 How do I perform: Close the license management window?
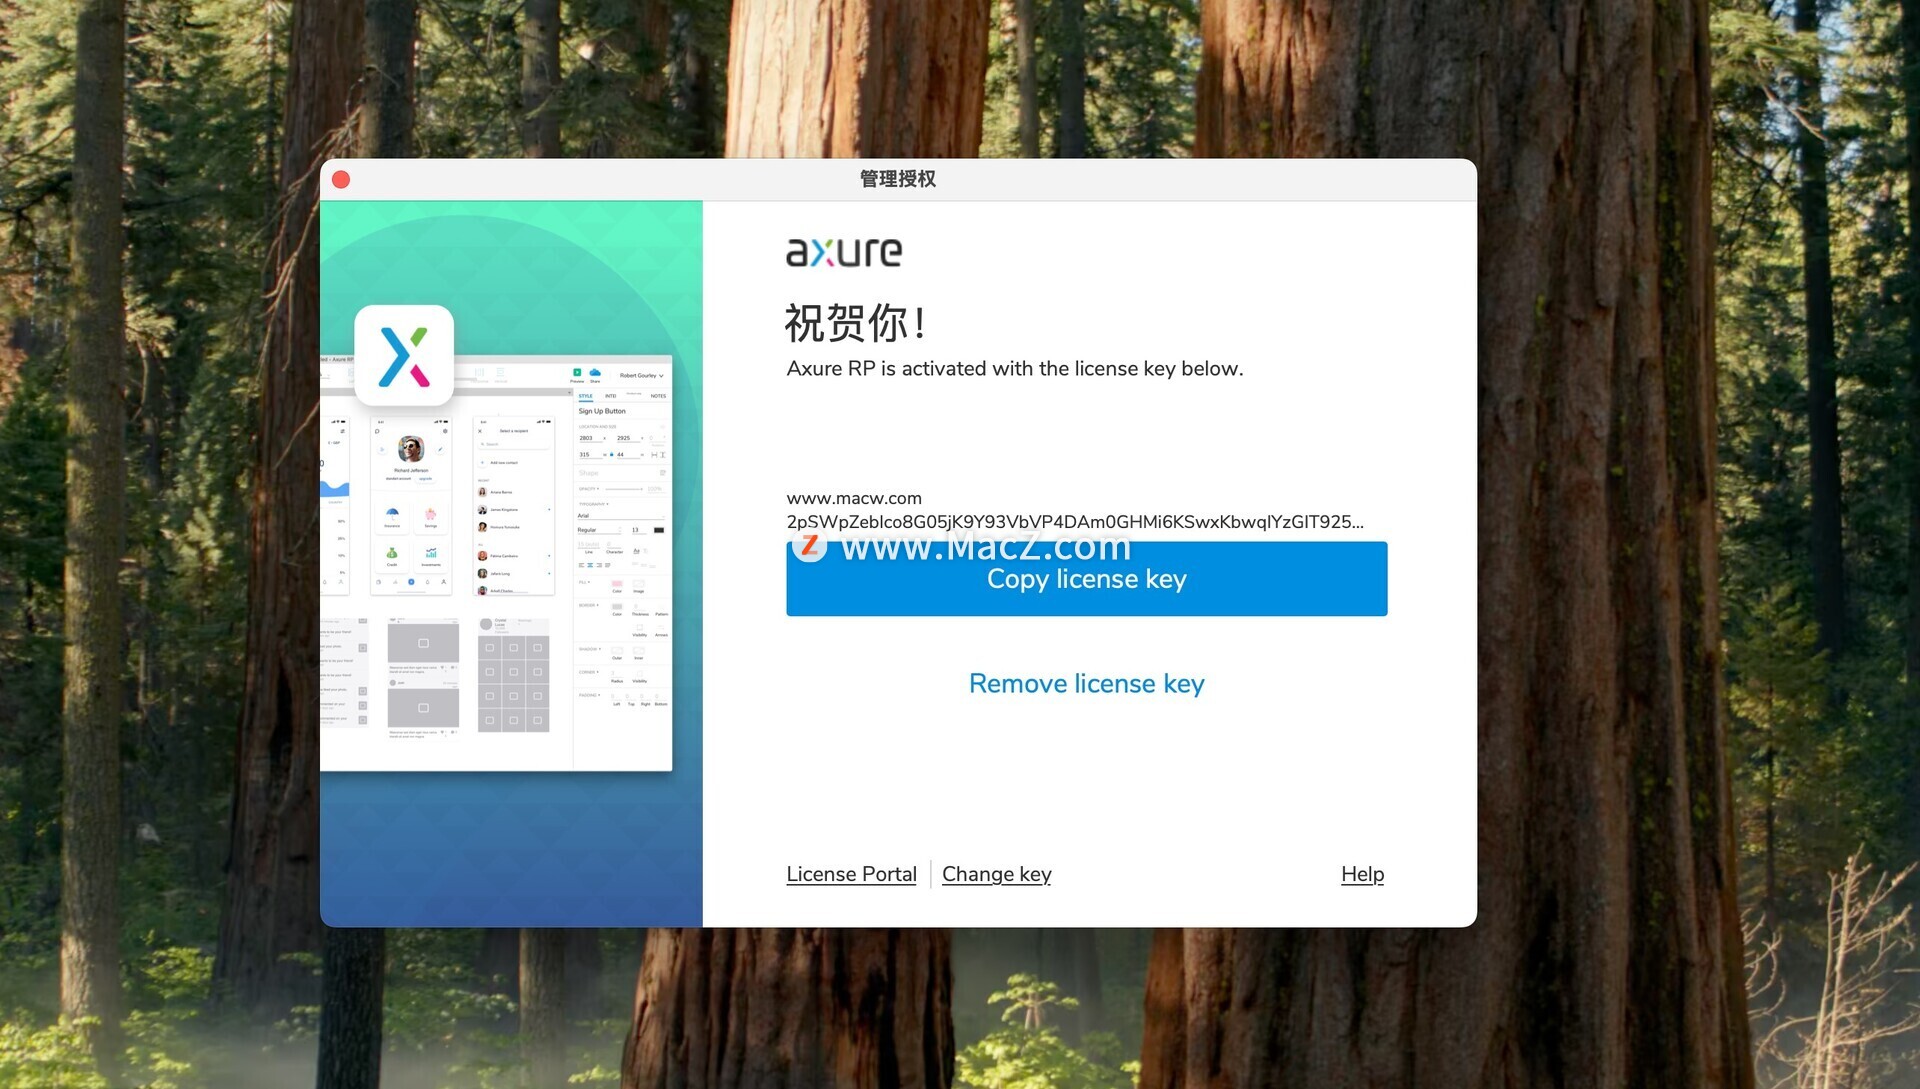[x=341, y=180]
